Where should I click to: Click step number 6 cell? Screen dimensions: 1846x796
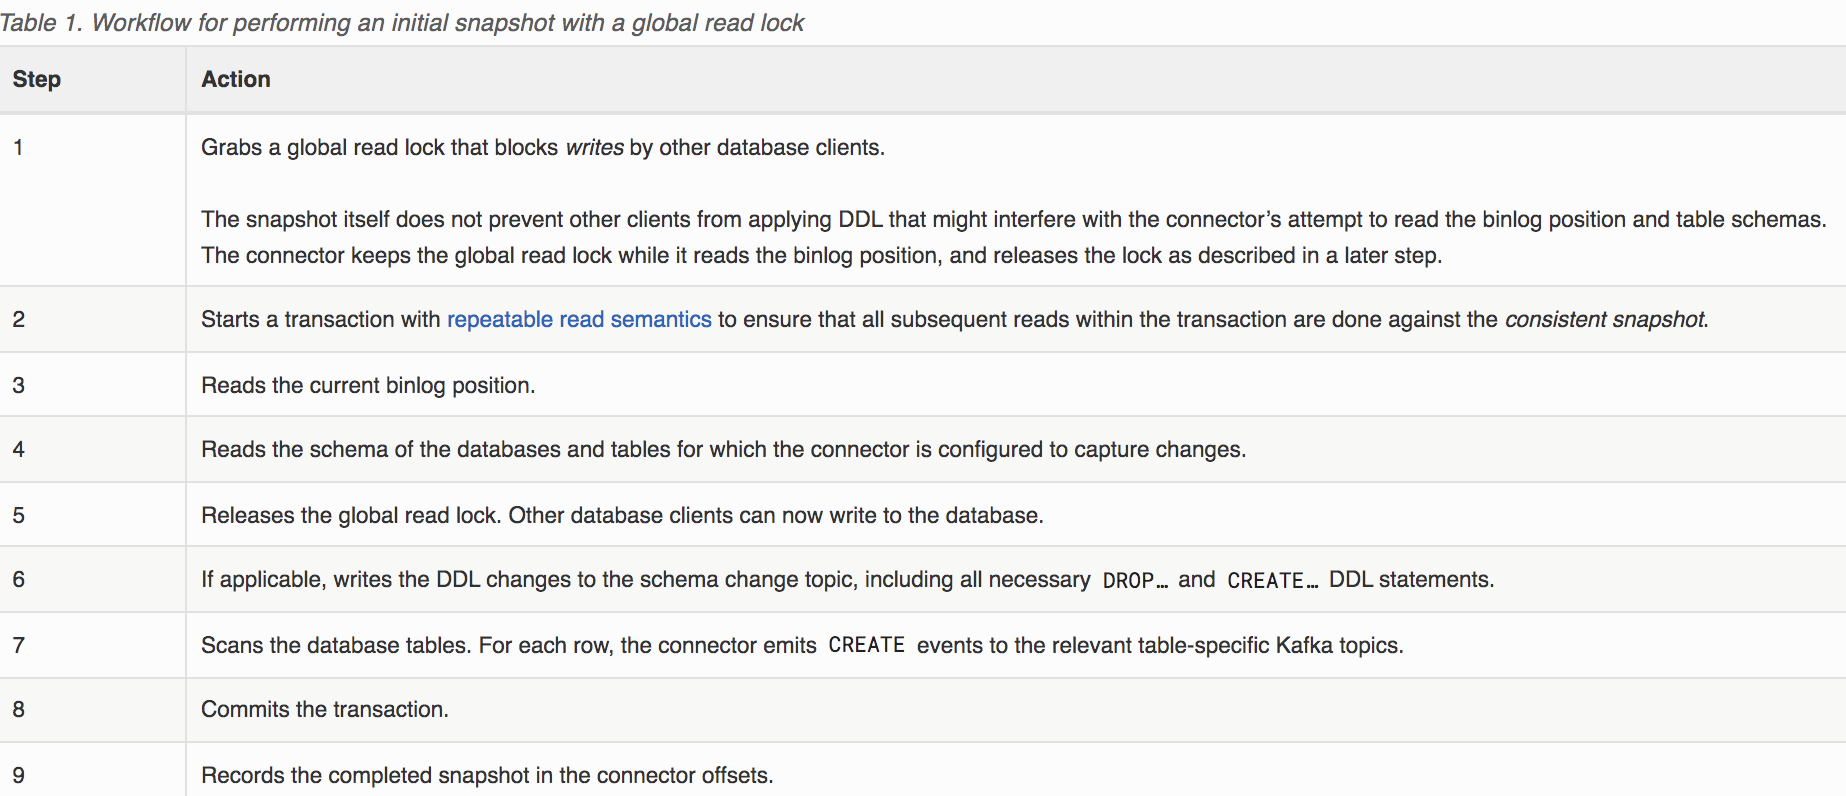tap(93, 579)
